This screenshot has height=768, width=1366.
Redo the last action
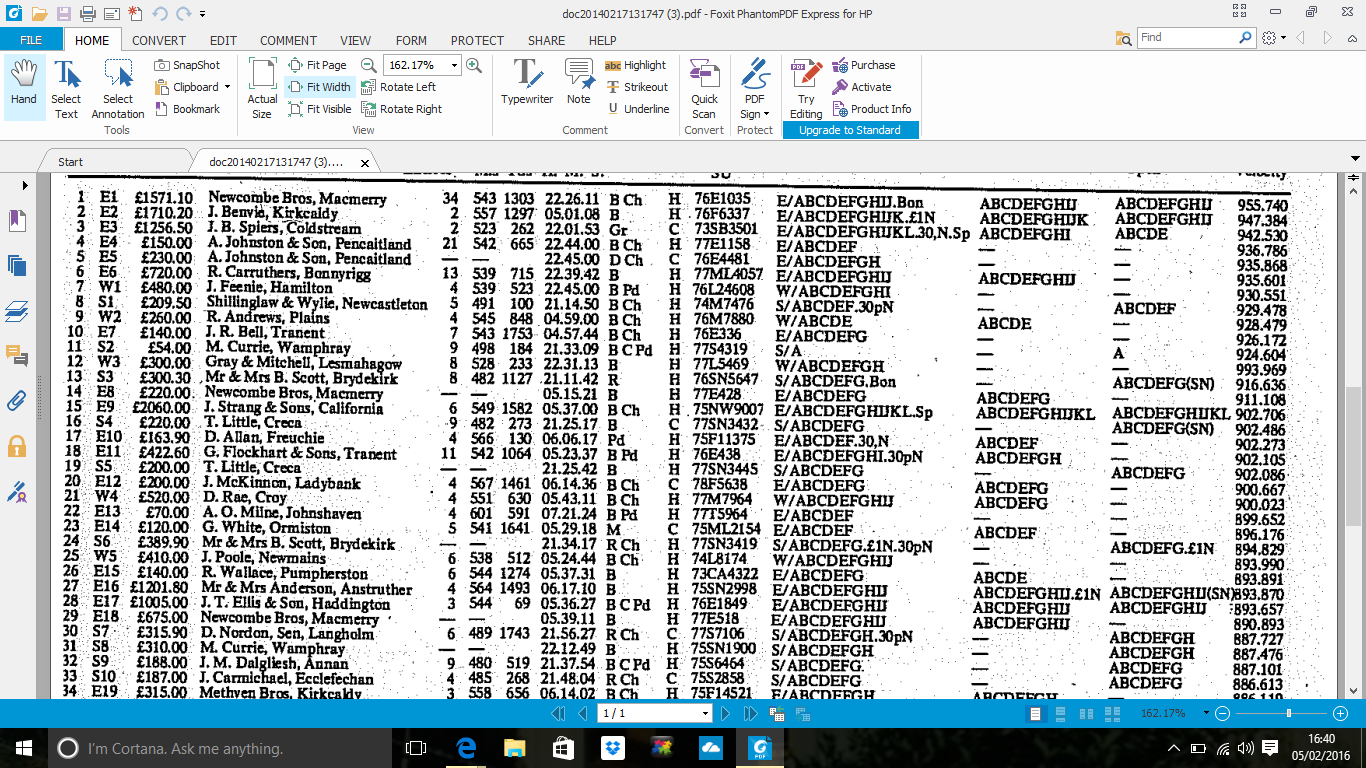point(184,14)
